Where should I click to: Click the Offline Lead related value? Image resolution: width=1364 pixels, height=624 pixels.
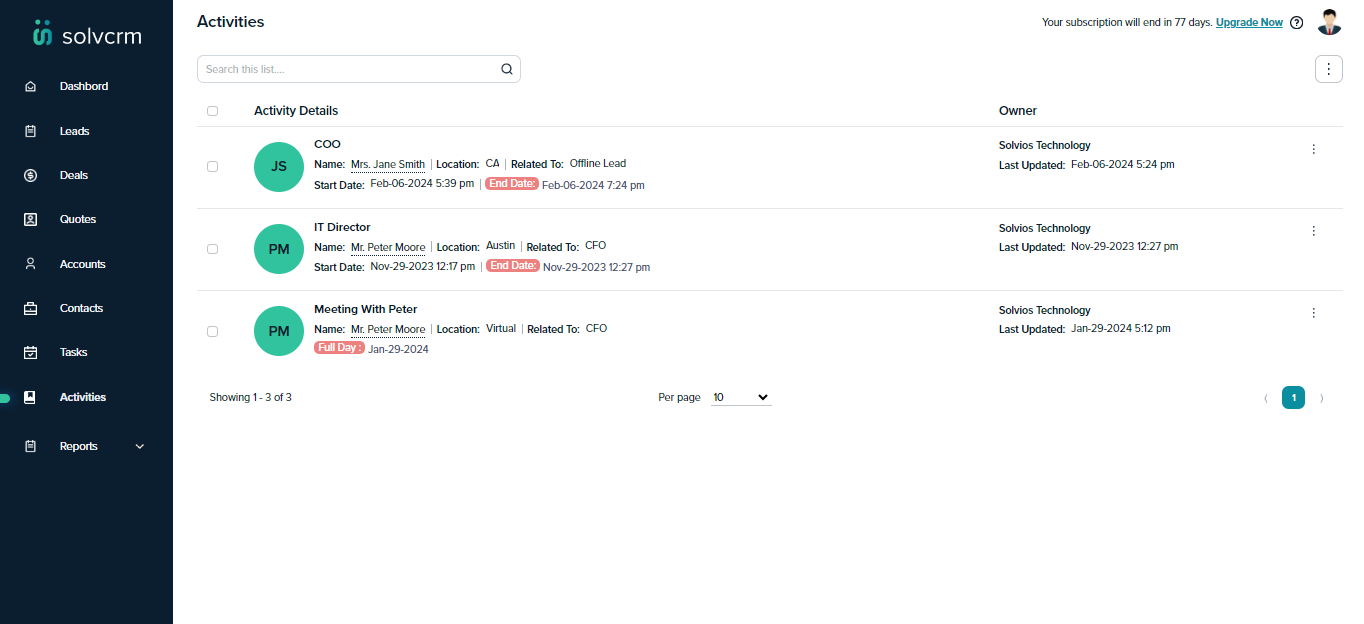(x=598, y=164)
